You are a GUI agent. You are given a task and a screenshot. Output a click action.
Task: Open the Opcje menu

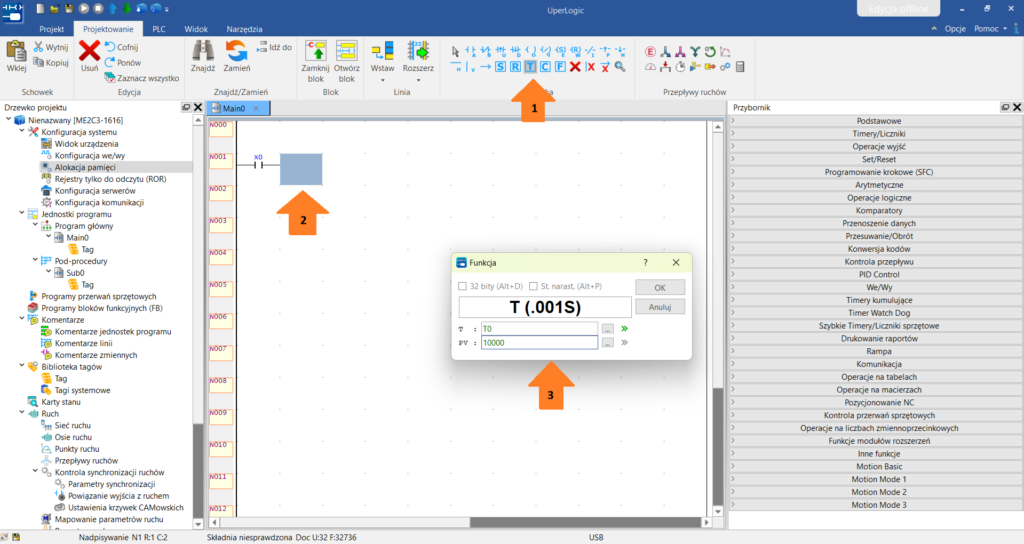[x=955, y=29]
